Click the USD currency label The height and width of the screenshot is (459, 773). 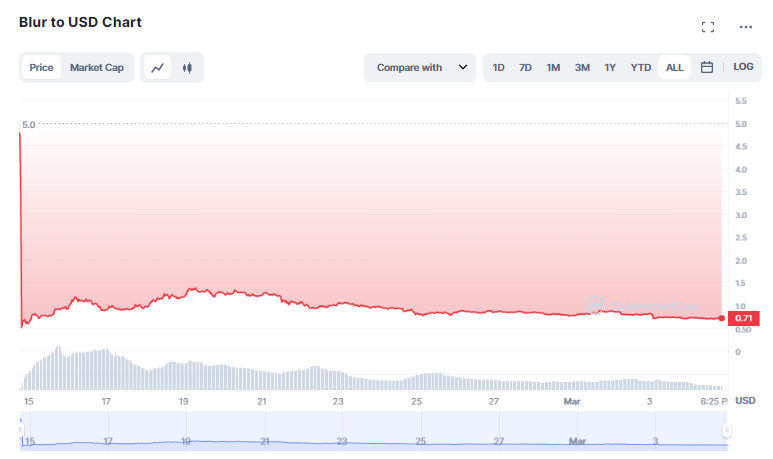[745, 400]
